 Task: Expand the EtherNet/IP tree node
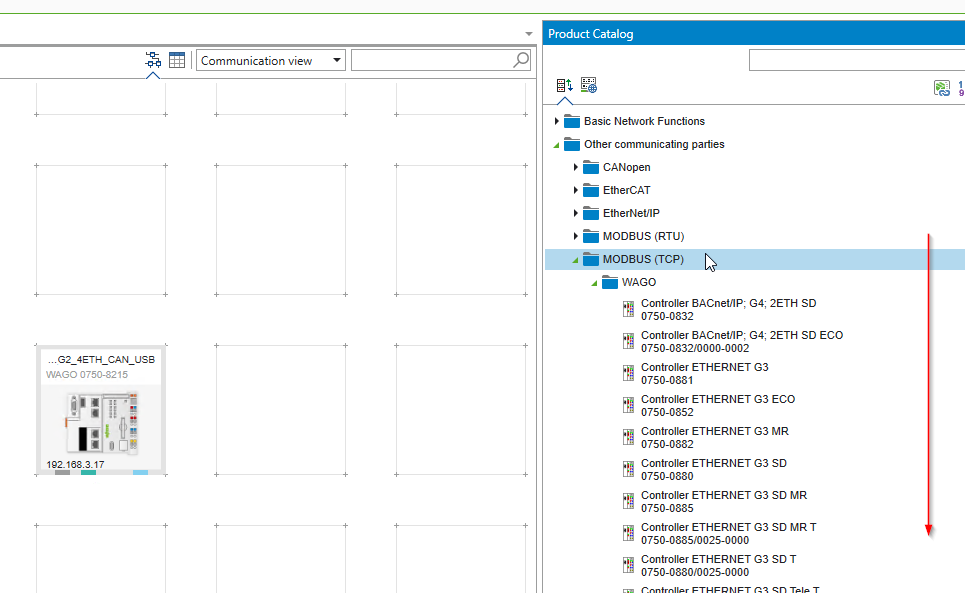click(575, 213)
